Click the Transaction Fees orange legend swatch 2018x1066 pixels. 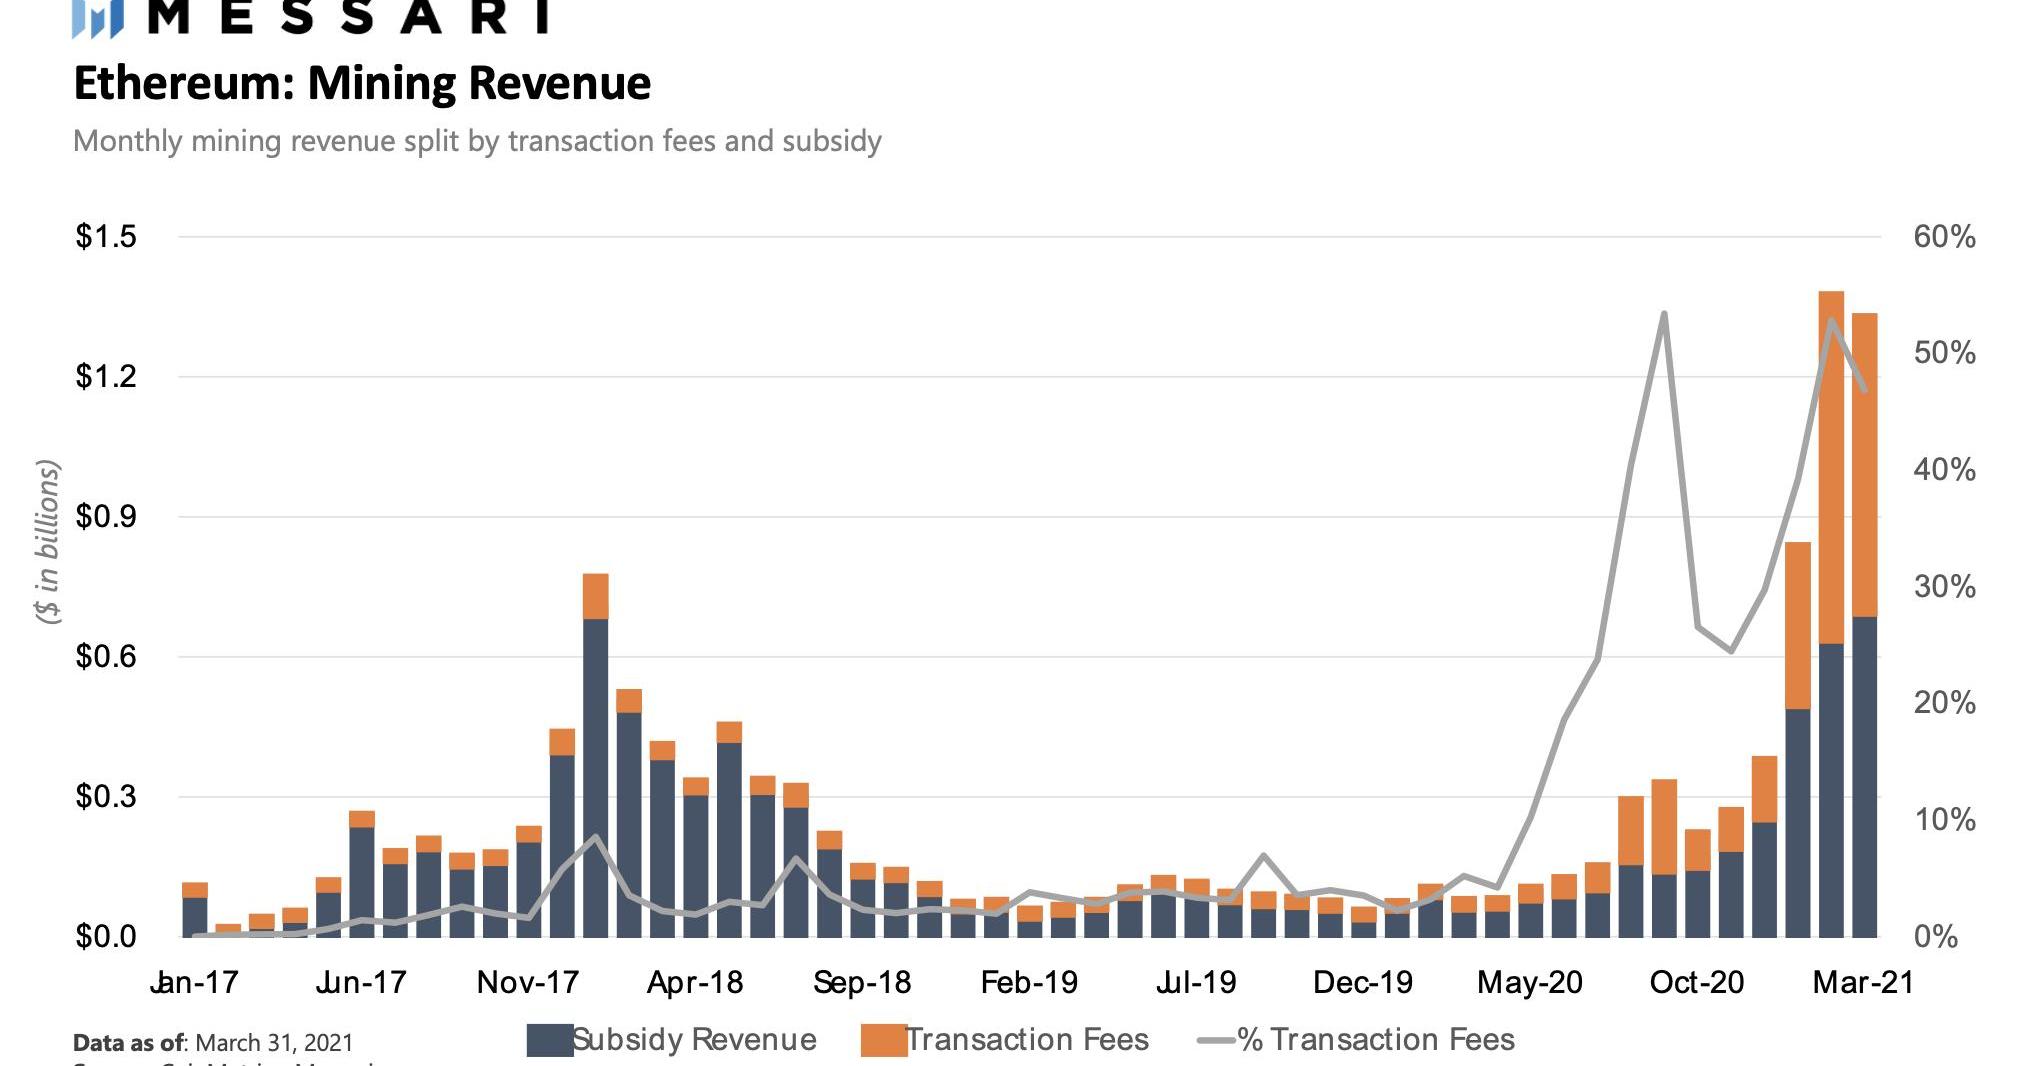(x=883, y=1040)
